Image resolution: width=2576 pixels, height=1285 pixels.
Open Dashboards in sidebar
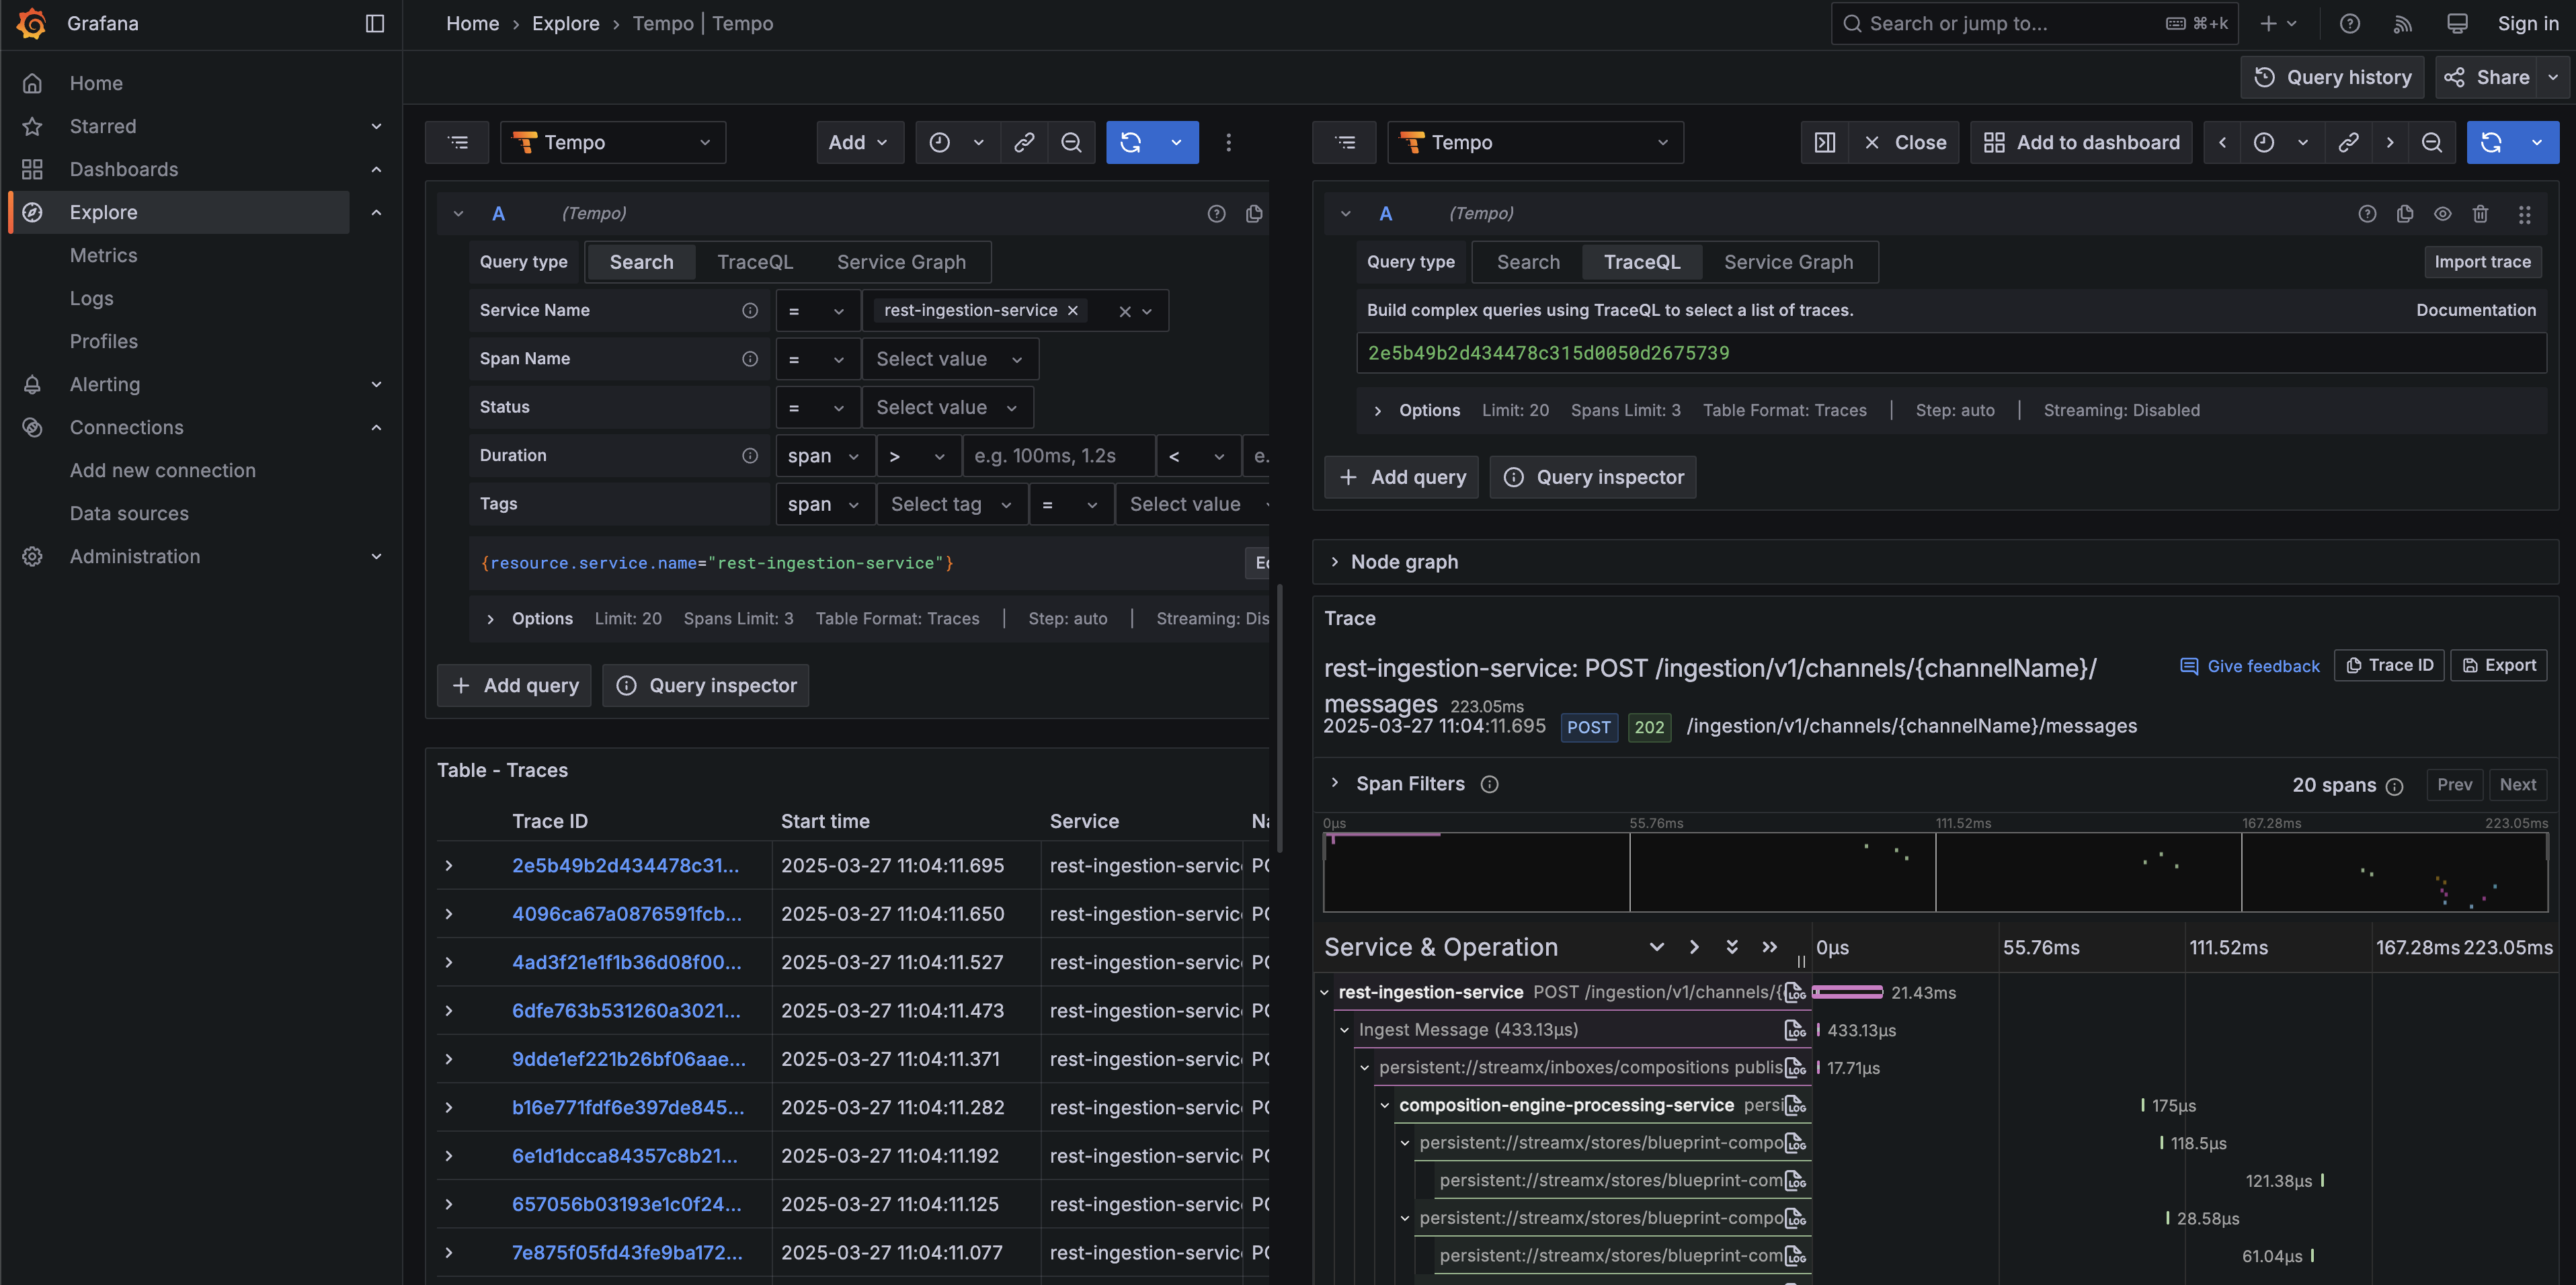(124, 170)
